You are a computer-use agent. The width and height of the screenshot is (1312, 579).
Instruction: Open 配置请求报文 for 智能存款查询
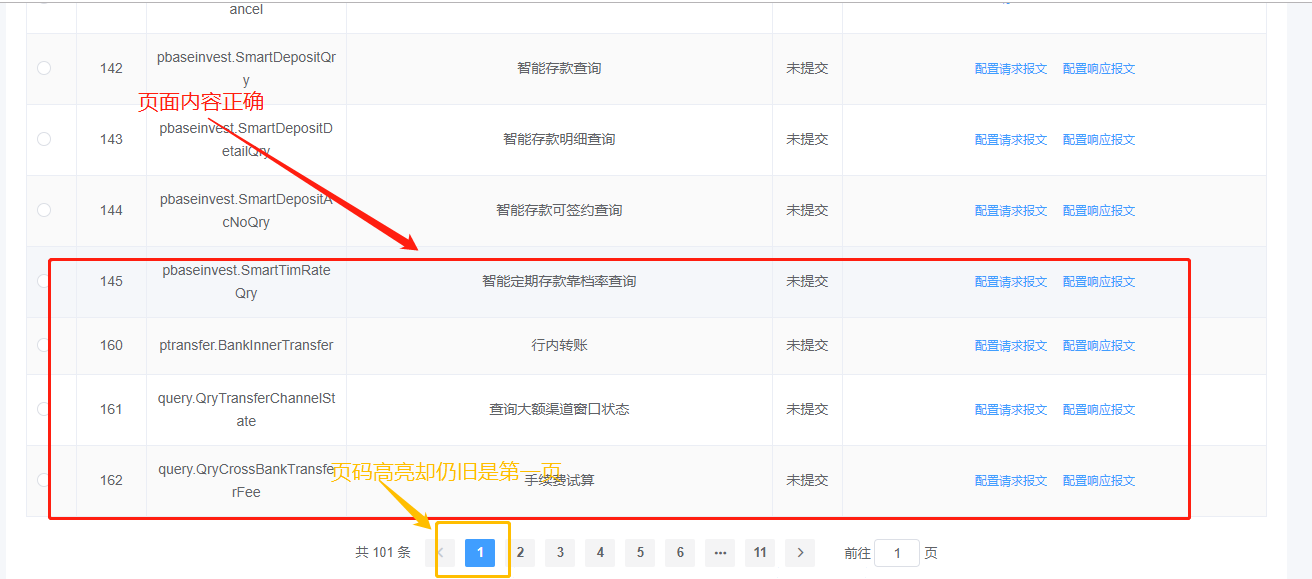[x=1009, y=68]
